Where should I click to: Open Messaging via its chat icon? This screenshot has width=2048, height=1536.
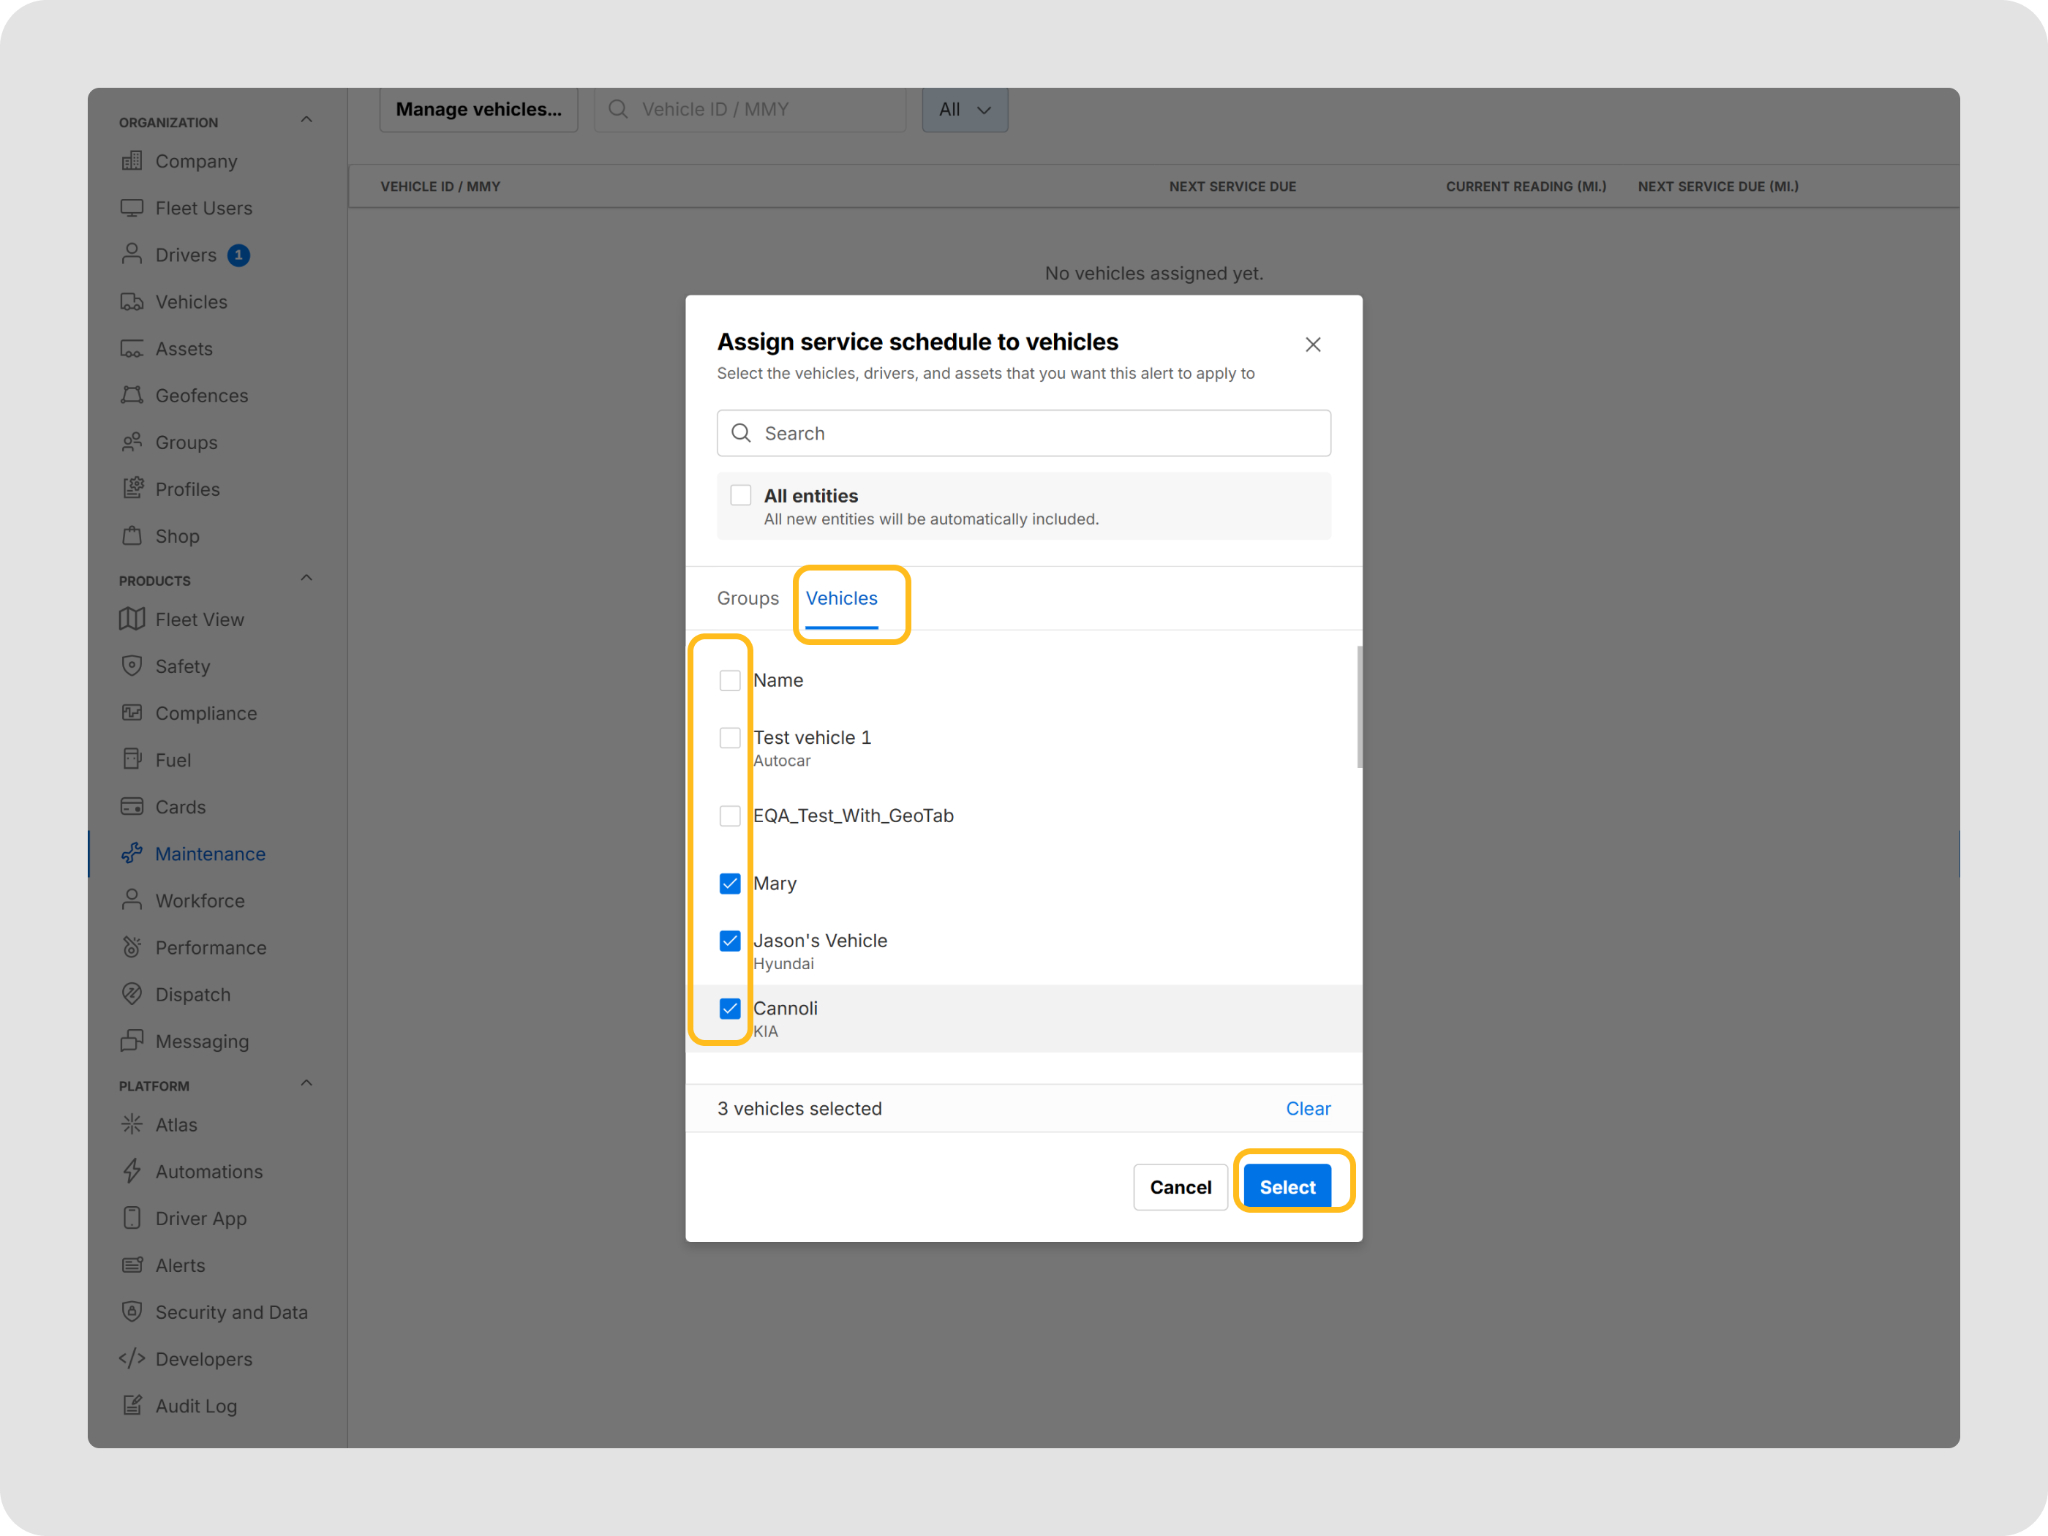click(132, 1041)
